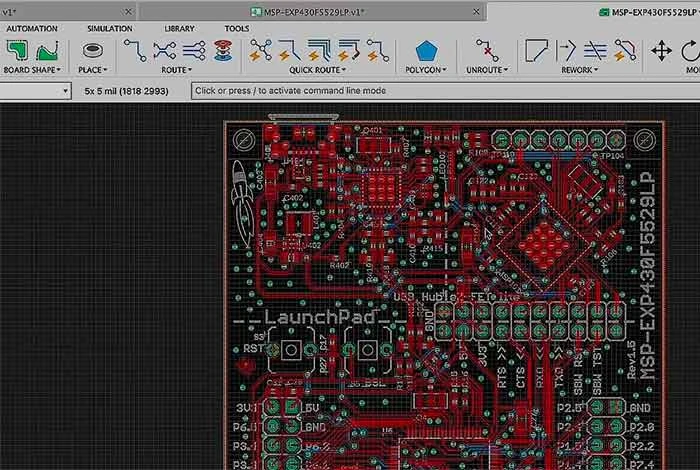Click the P2.5 header pin label
700x470 pixels.
click(570, 408)
